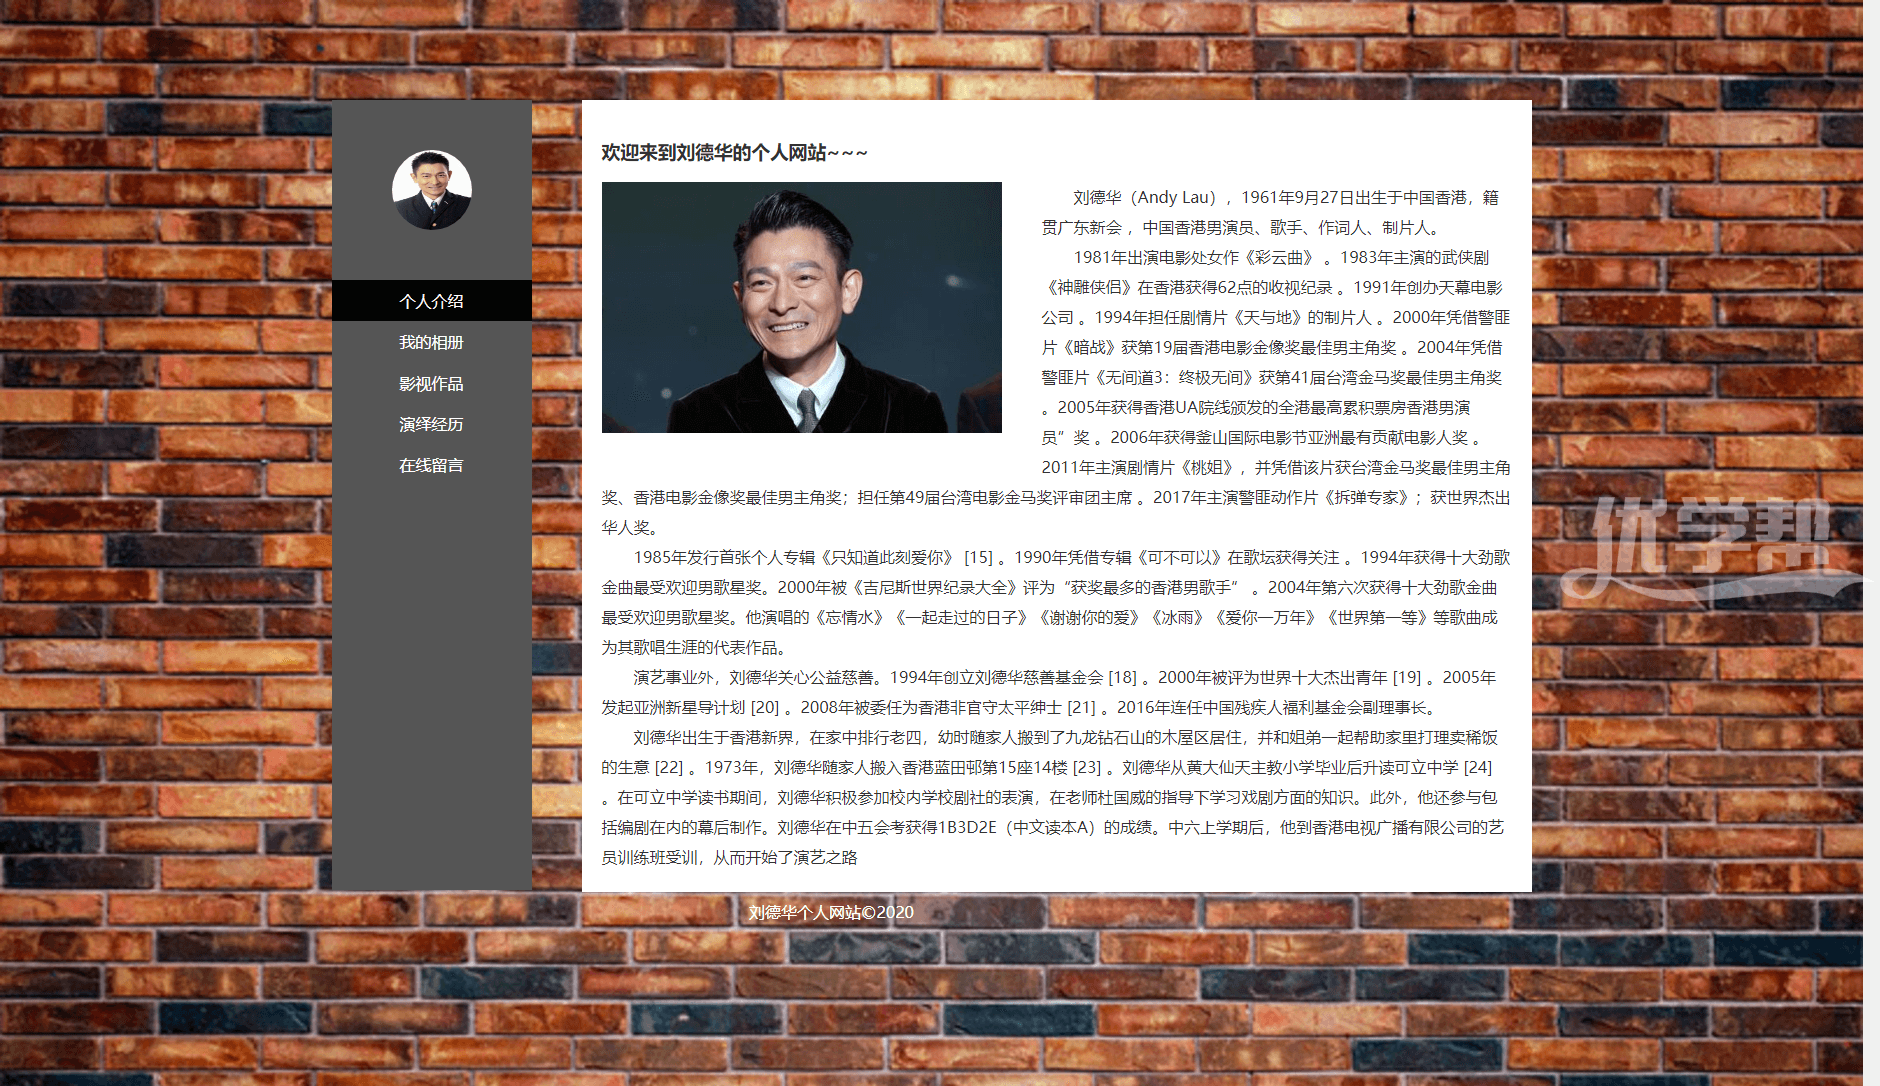Click citation [21] after 太平绅士
The image size is (1880, 1086).
click(1081, 708)
